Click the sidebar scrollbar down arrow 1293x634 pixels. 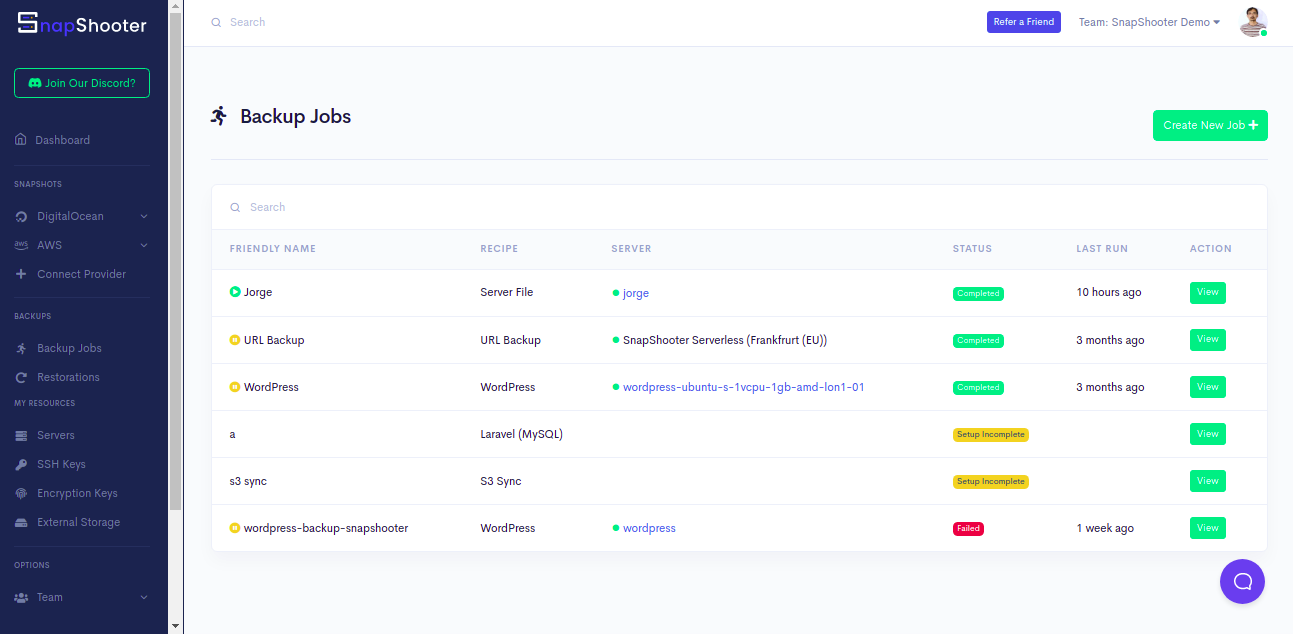pos(175,626)
